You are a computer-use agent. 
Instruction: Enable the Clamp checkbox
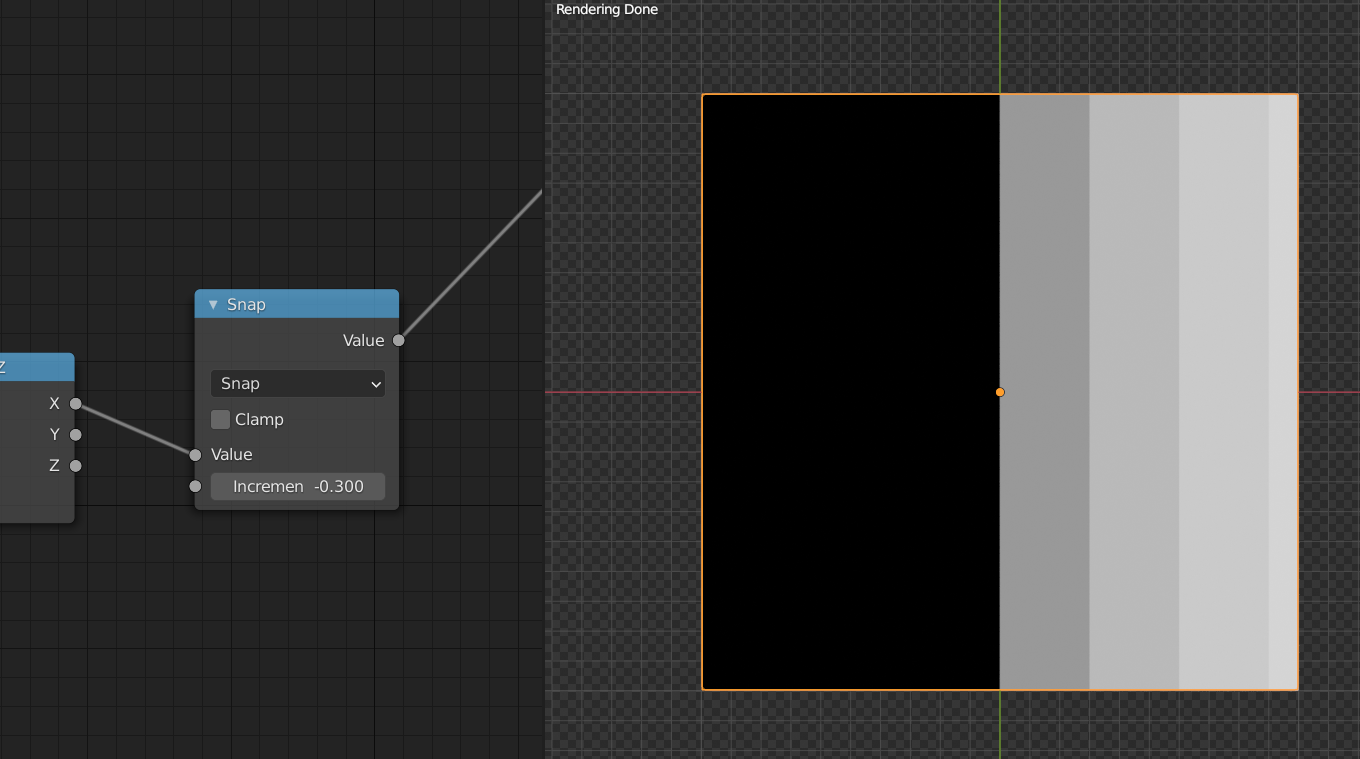click(x=221, y=419)
